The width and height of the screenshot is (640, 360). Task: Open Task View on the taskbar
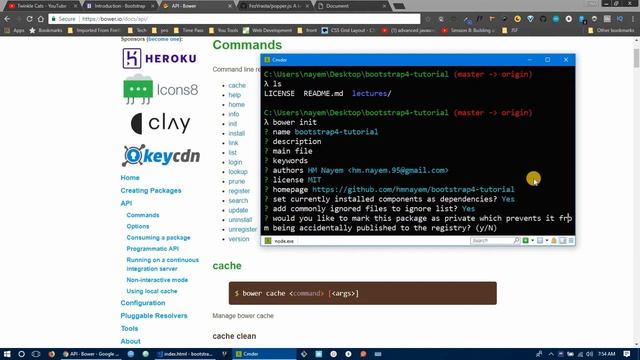click(x=36, y=354)
